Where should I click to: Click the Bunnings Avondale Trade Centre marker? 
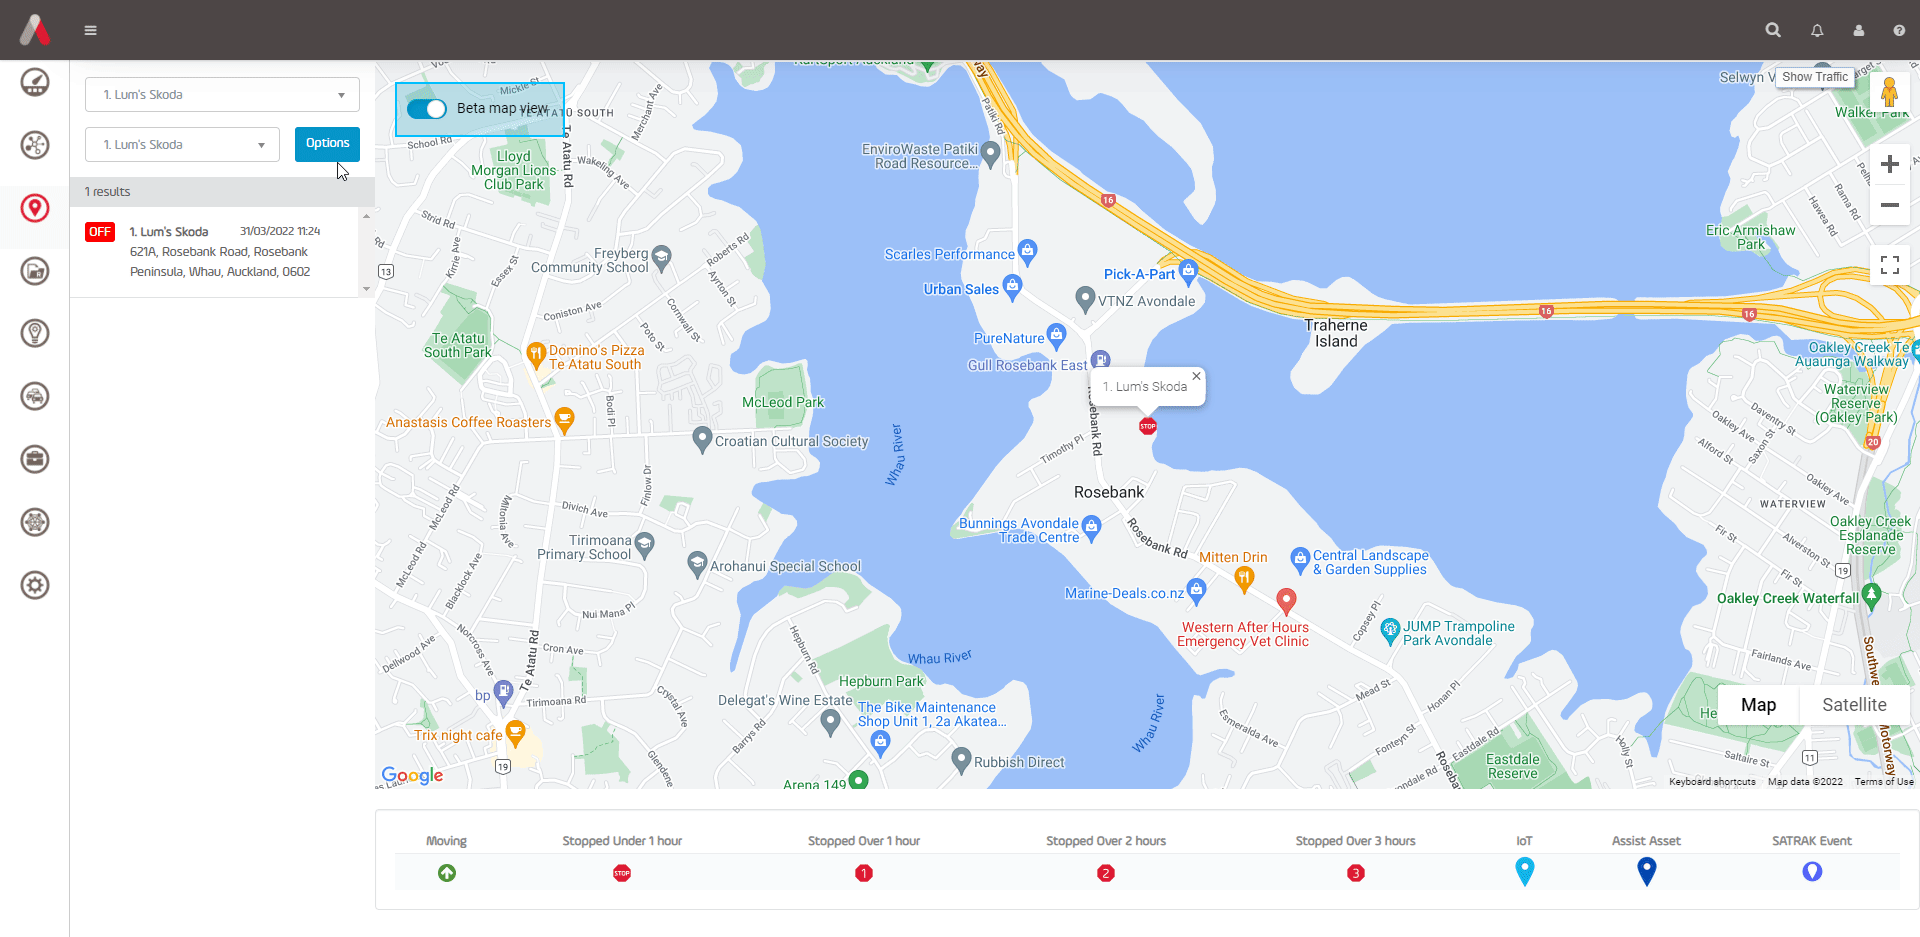(1092, 527)
